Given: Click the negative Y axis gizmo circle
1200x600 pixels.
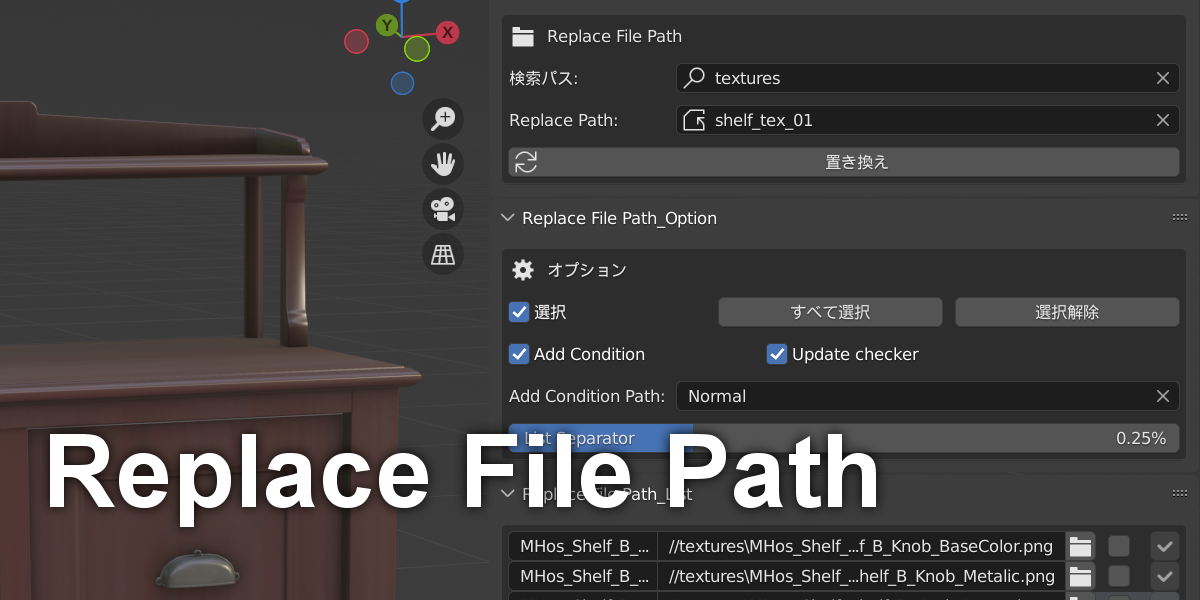Looking at the screenshot, I should [x=417, y=48].
